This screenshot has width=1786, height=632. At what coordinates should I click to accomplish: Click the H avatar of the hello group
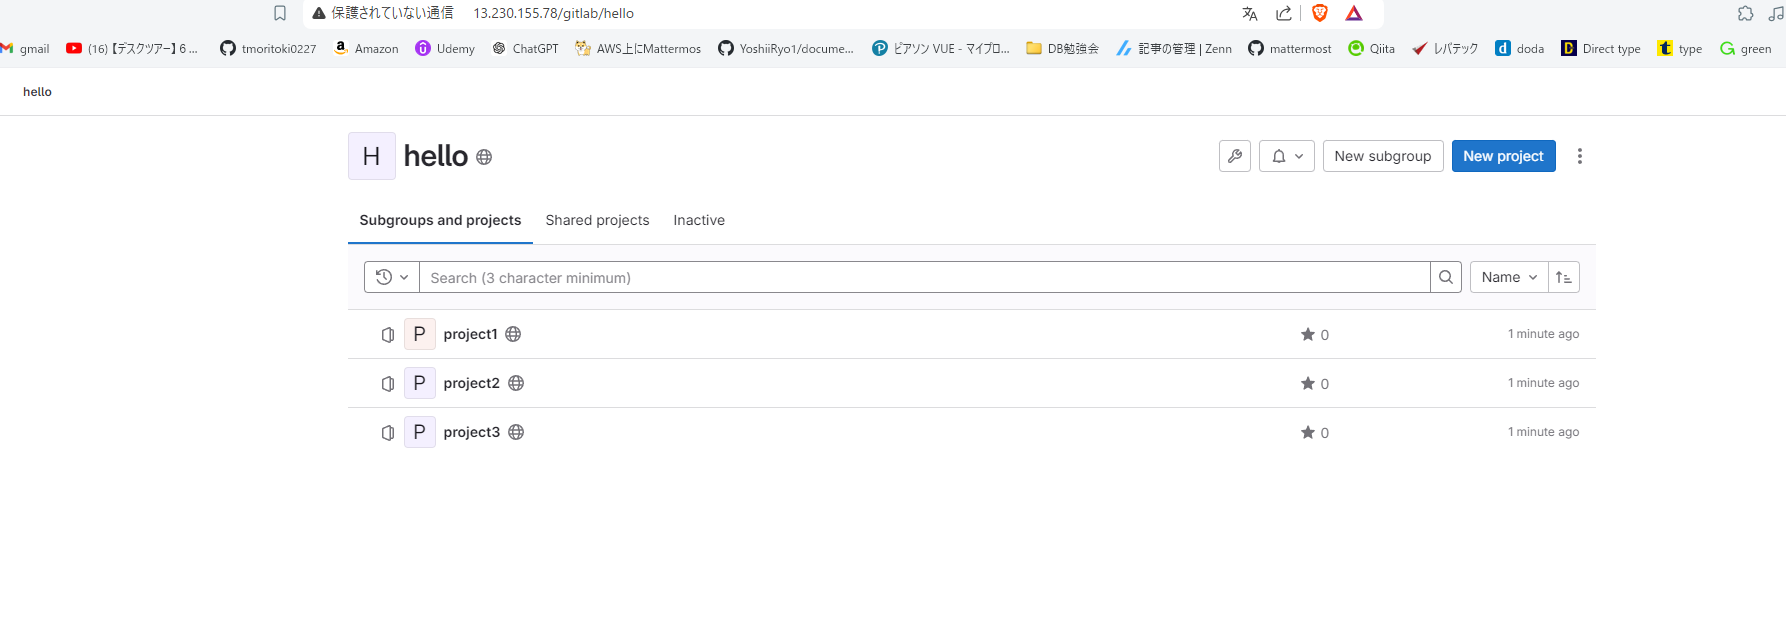tap(372, 156)
